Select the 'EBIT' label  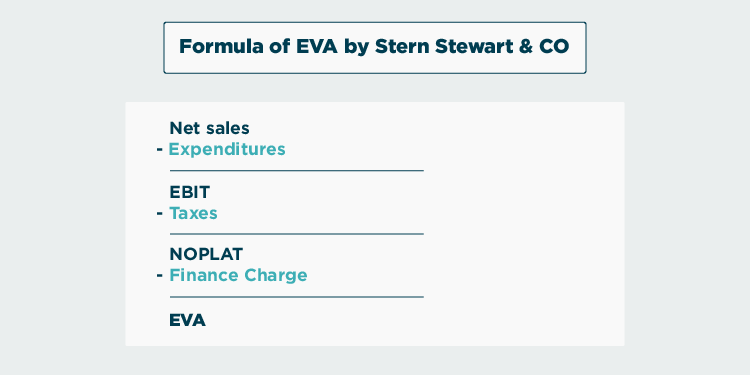(190, 192)
